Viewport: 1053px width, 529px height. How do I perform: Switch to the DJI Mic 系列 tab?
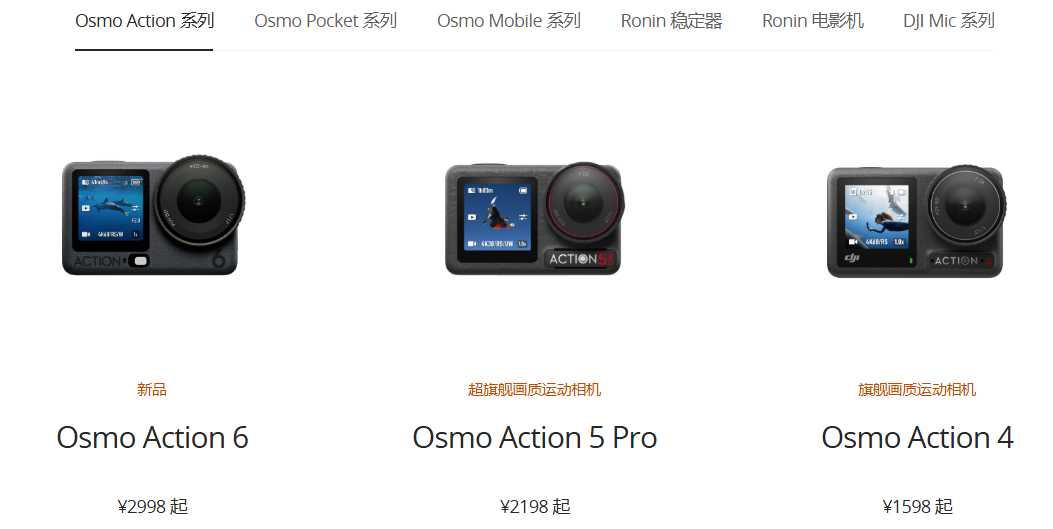coord(948,21)
